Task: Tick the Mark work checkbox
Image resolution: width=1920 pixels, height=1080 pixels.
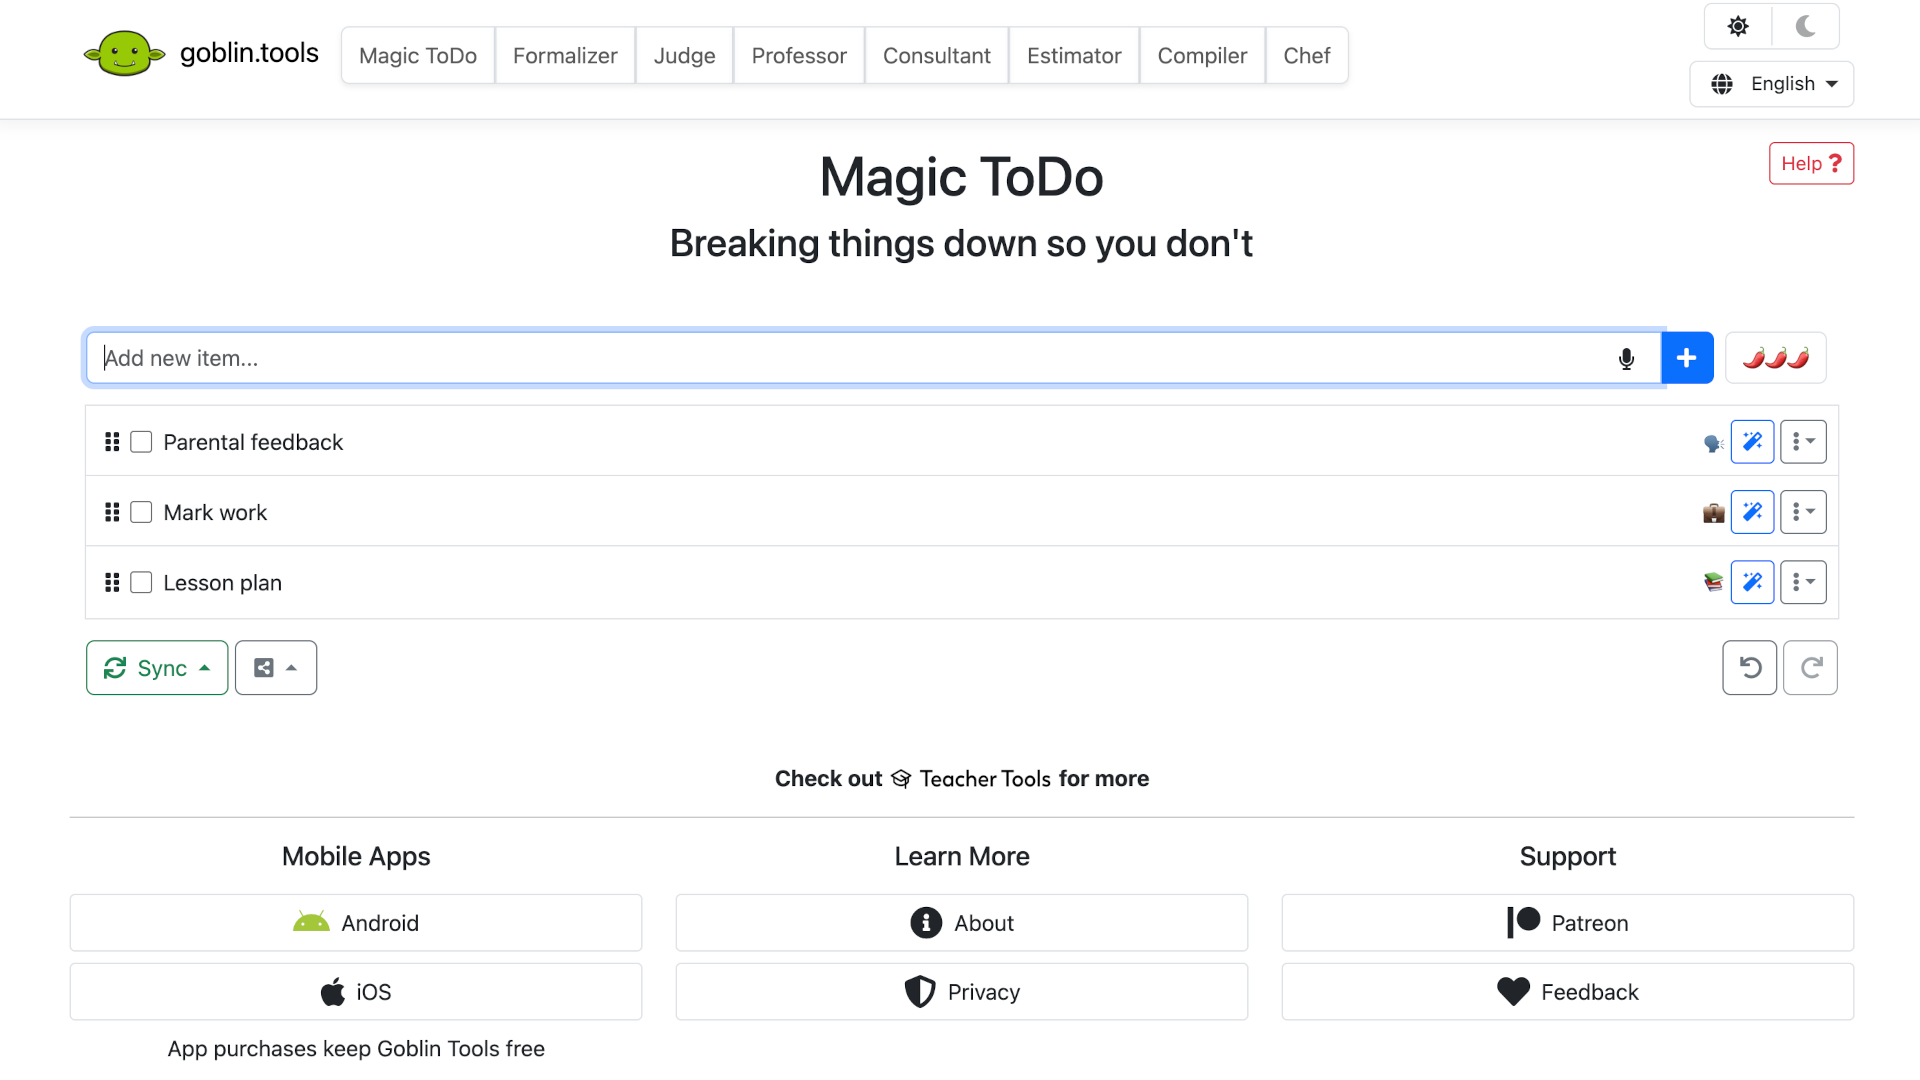Action: pyautogui.click(x=141, y=512)
